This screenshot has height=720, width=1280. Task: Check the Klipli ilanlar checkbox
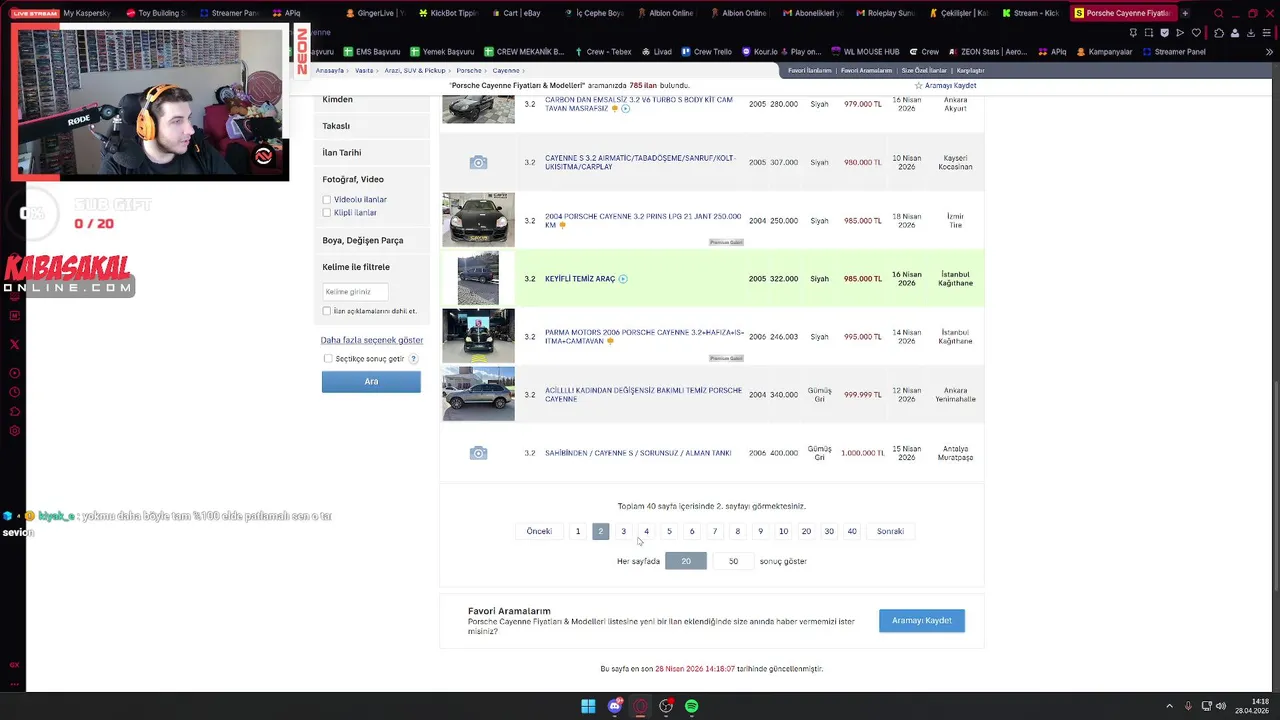[x=326, y=213]
